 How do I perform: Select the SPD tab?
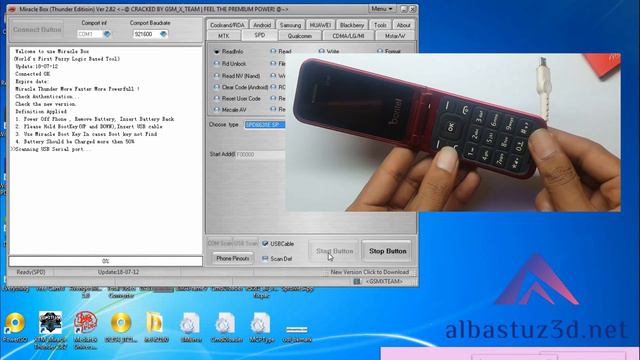[x=260, y=36]
